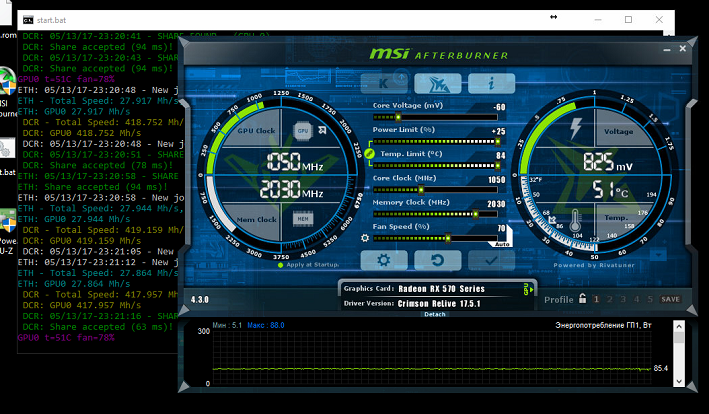
Task: Expand the GPU selector arrow beside graphics card
Action: click(528, 289)
